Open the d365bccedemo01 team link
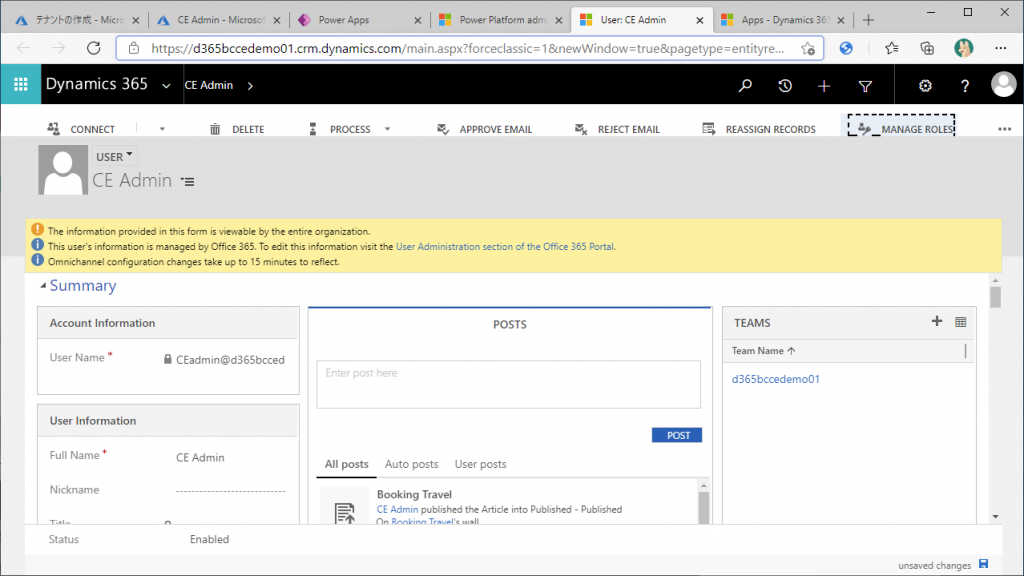The height and width of the screenshot is (576, 1024). [x=775, y=379]
